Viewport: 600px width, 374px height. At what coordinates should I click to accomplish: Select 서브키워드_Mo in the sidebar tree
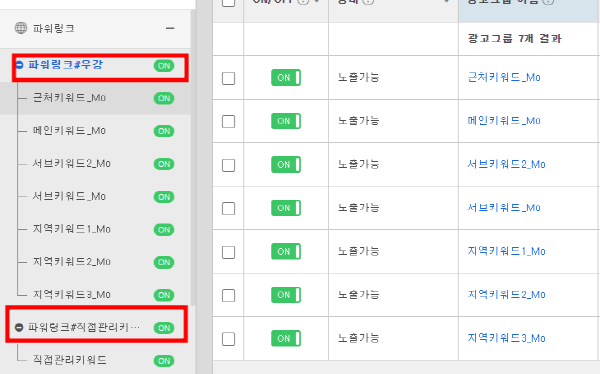pos(69,196)
